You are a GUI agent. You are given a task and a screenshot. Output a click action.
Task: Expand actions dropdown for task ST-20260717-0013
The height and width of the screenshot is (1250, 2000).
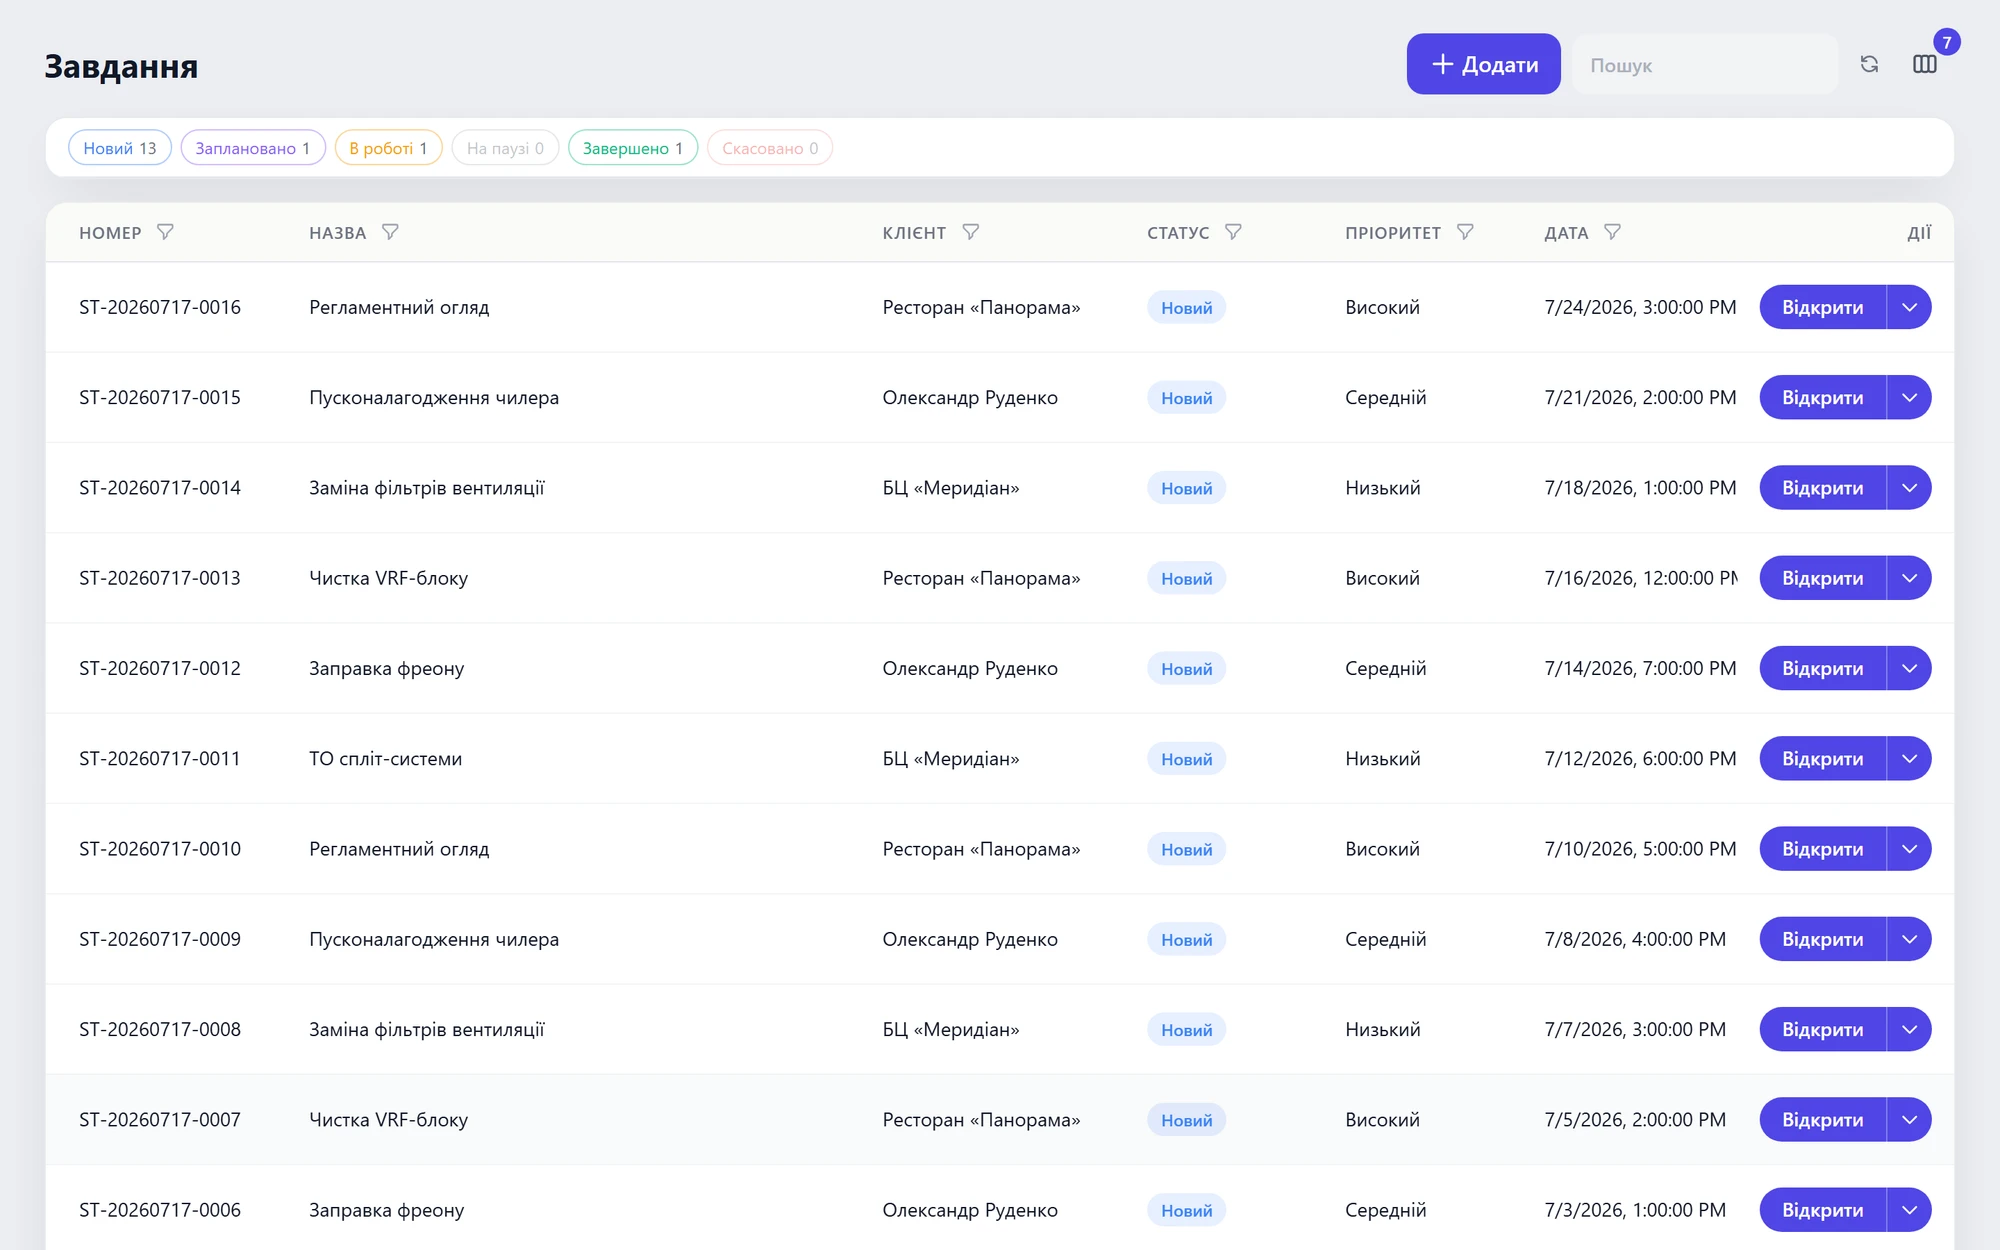click(1909, 578)
